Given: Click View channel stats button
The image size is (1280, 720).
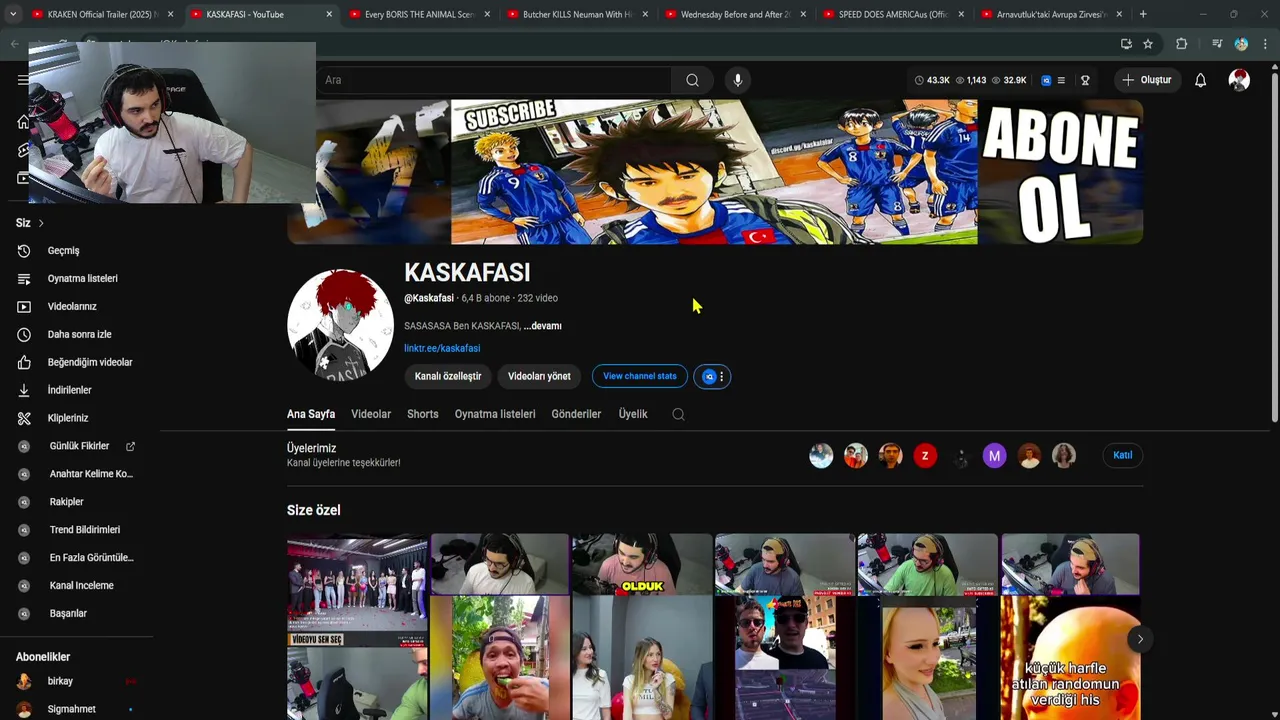Looking at the screenshot, I should 640,376.
